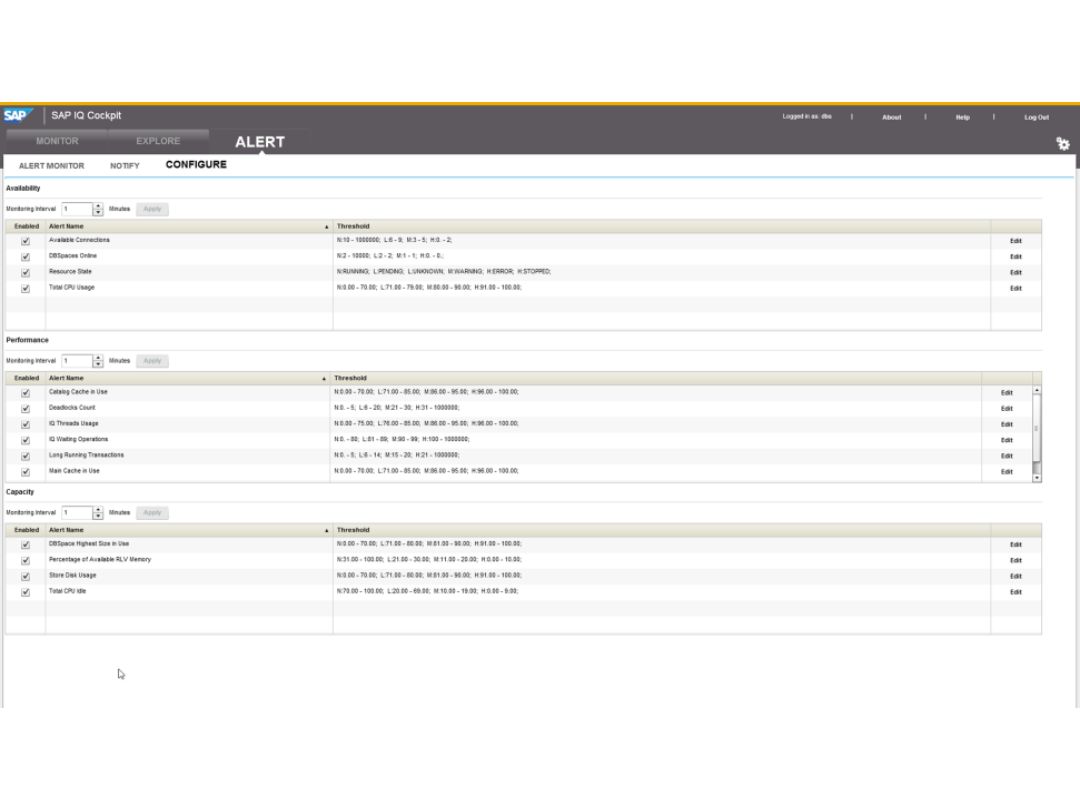
Task: Switch to the EXPLORE tab
Action: point(158,141)
